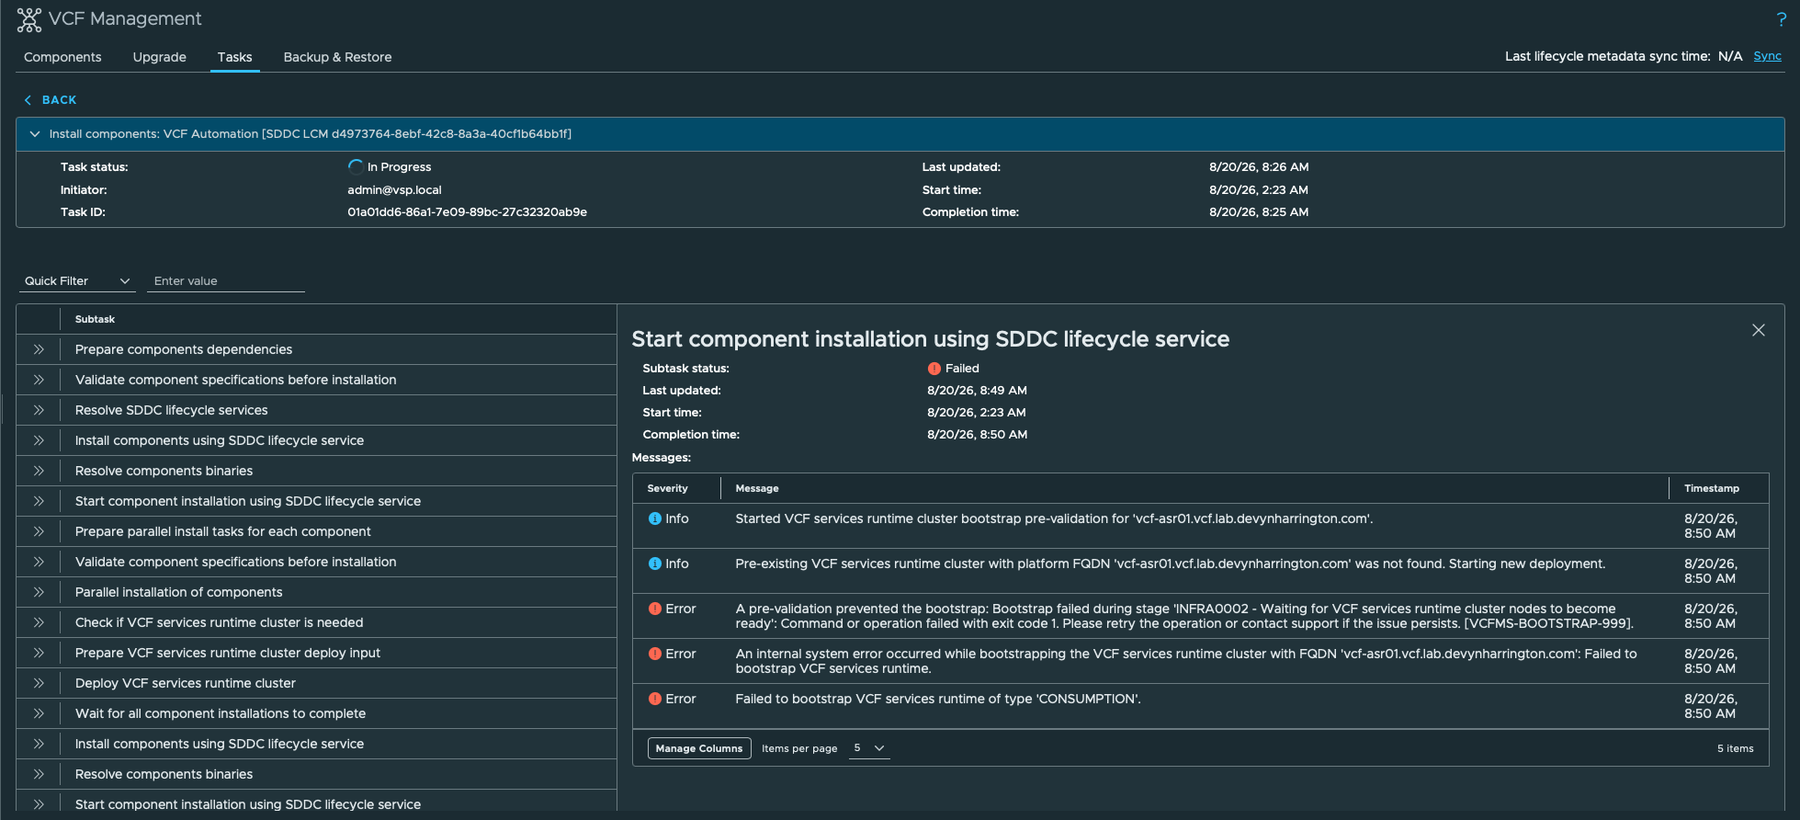The image size is (1800, 820).
Task: Close the subtask details panel
Action: (1758, 330)
